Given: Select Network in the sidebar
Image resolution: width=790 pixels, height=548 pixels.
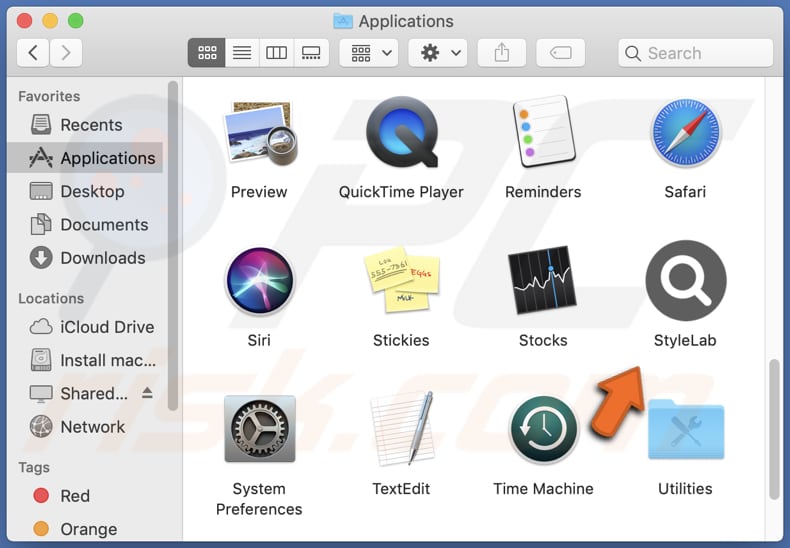Looking at the screenshot, I should 85,427.
